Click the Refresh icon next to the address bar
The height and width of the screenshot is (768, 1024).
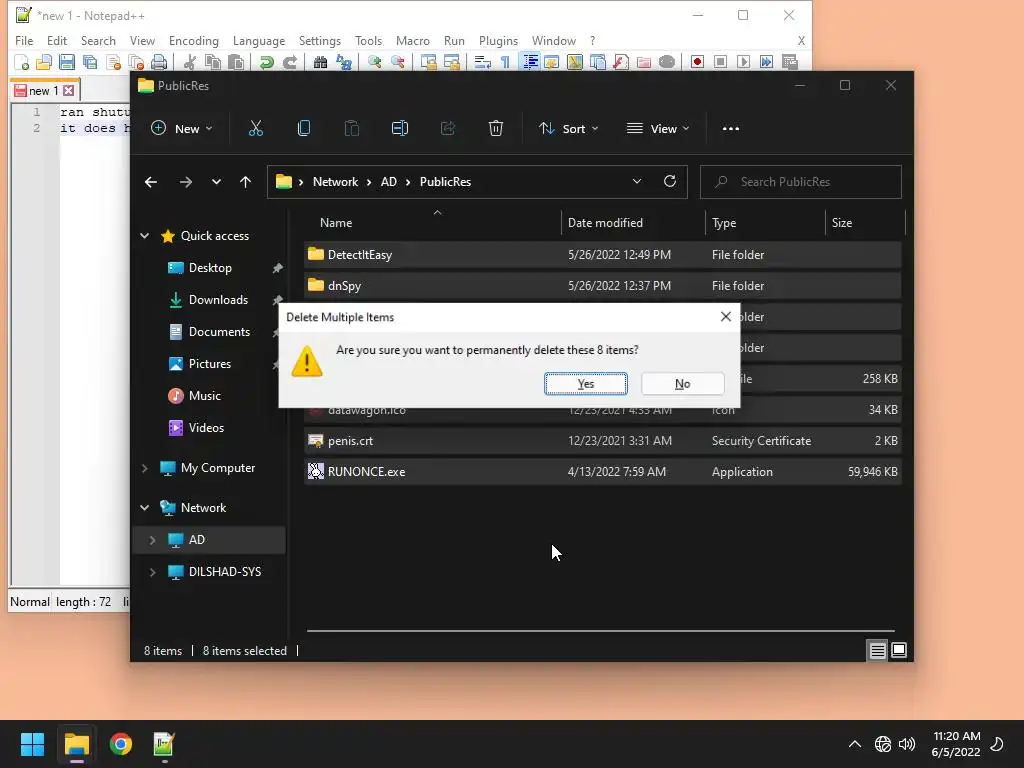670,182
